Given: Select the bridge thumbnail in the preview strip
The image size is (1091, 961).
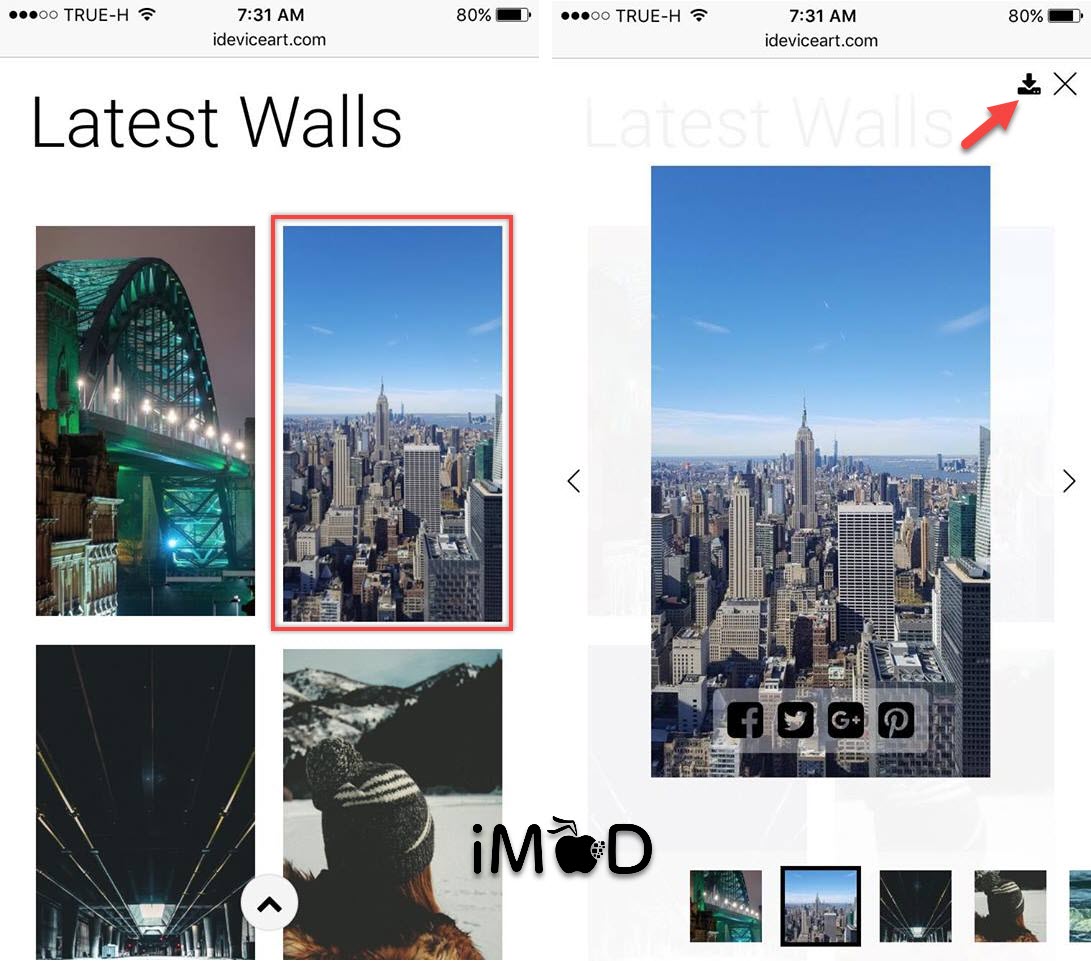Looking at the screenshot, I should coord(725,906).
